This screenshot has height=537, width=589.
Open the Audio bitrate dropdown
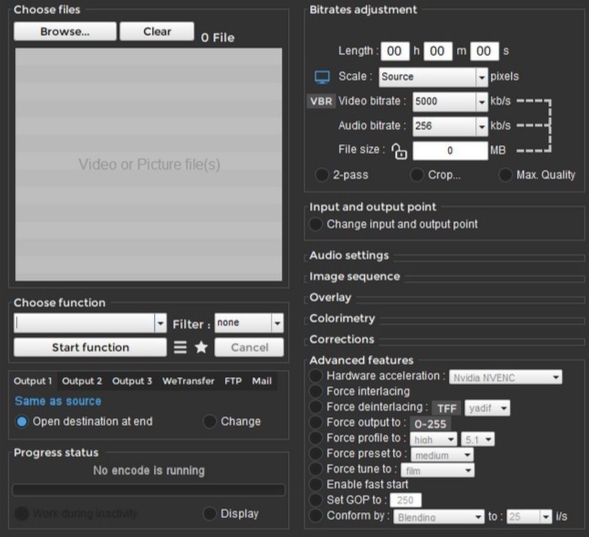(x=450, y=126)
